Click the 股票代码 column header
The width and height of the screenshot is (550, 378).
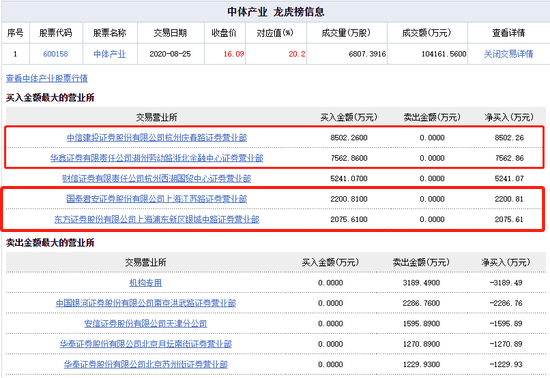pos(55,33)
